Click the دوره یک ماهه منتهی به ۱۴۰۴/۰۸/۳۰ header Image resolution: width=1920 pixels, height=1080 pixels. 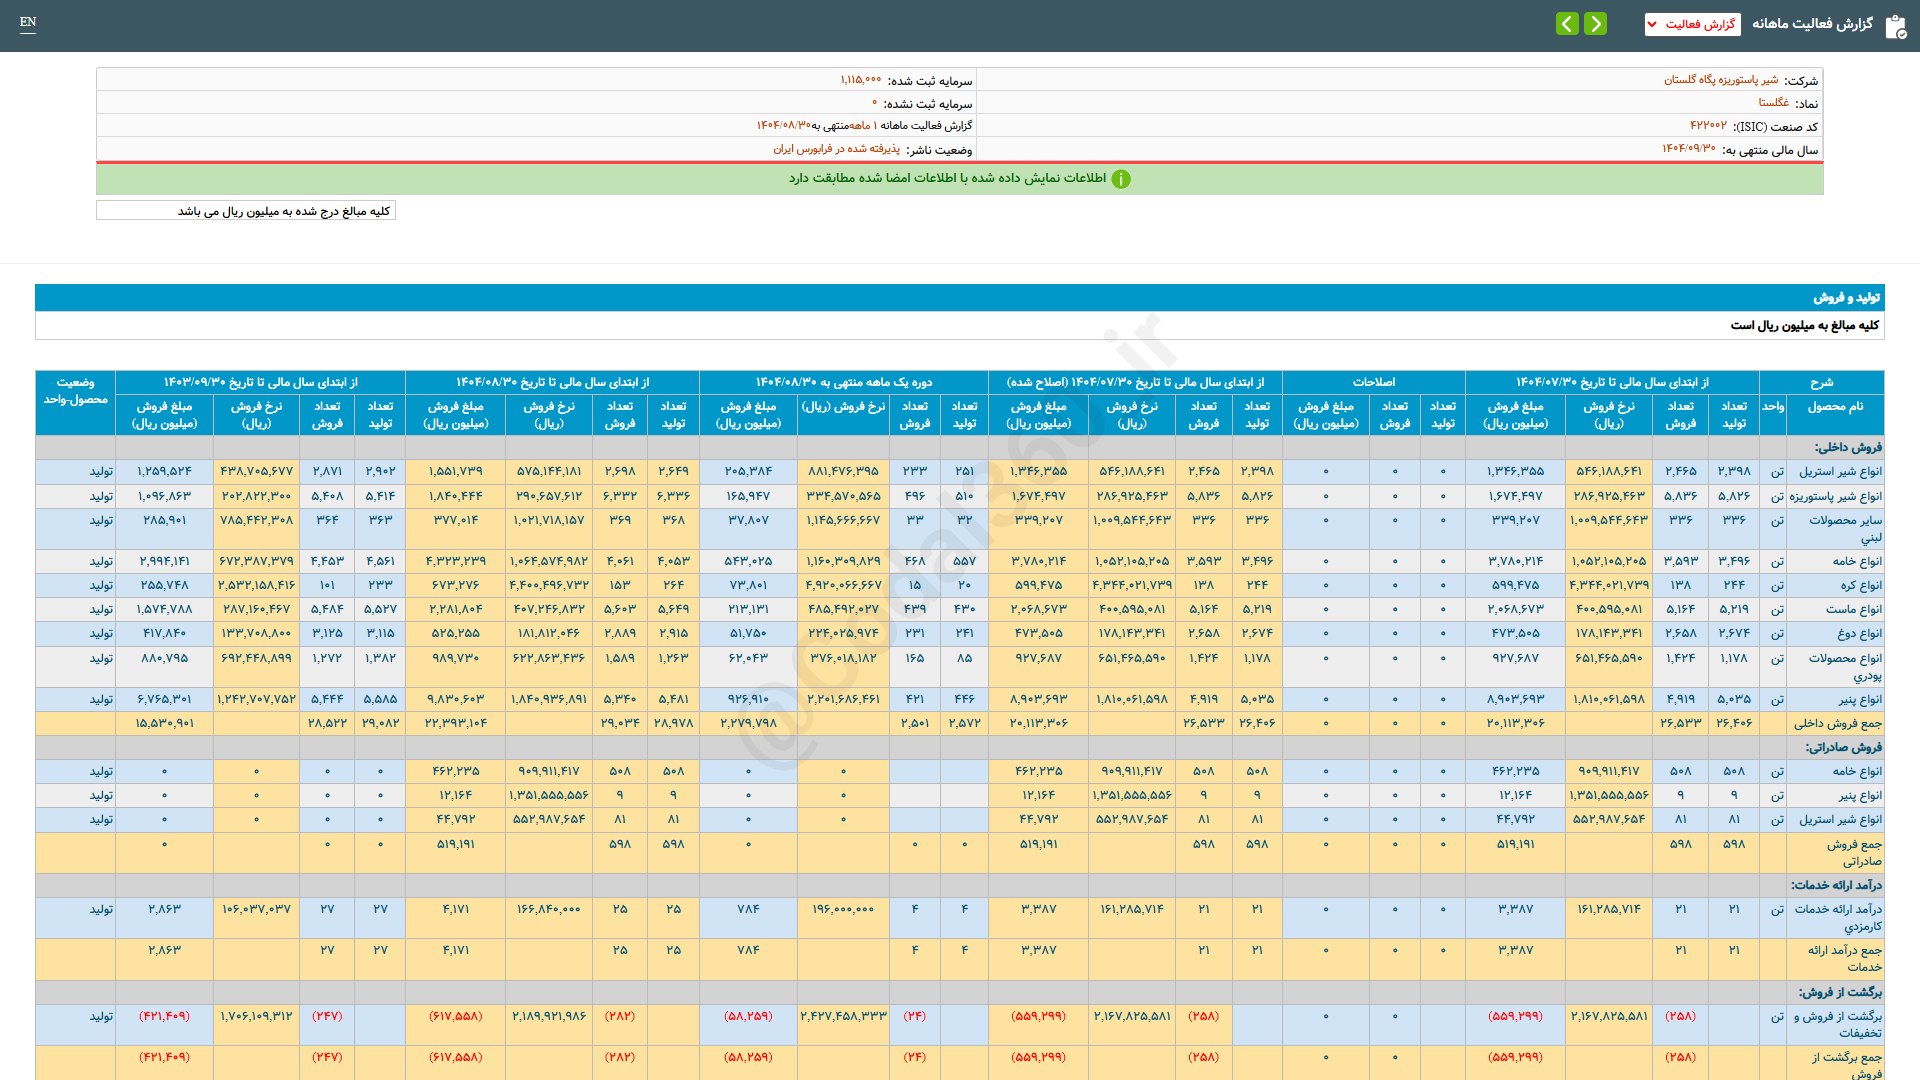click(x=843, y=382)
